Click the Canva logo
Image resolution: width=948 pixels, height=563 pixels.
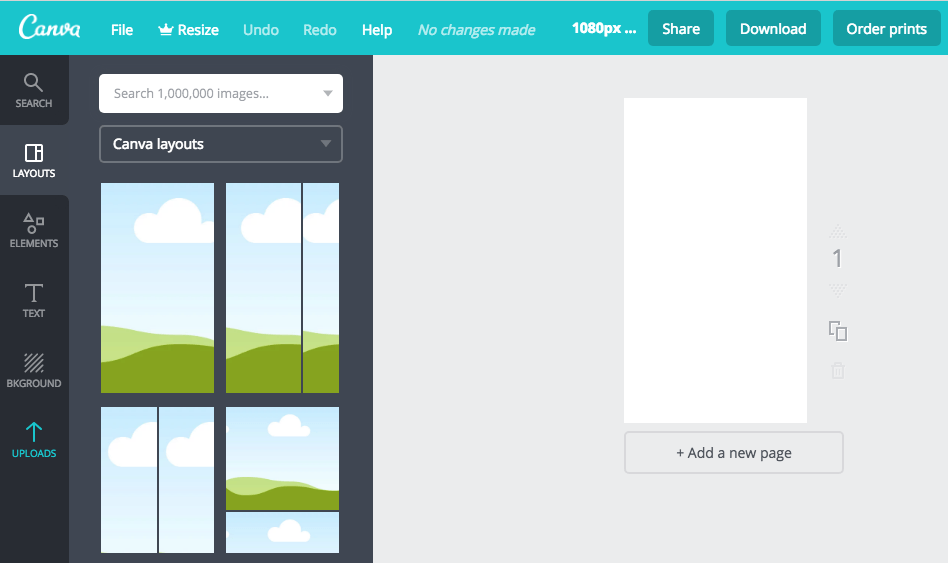pyautogui.click(x=50, y=28)
